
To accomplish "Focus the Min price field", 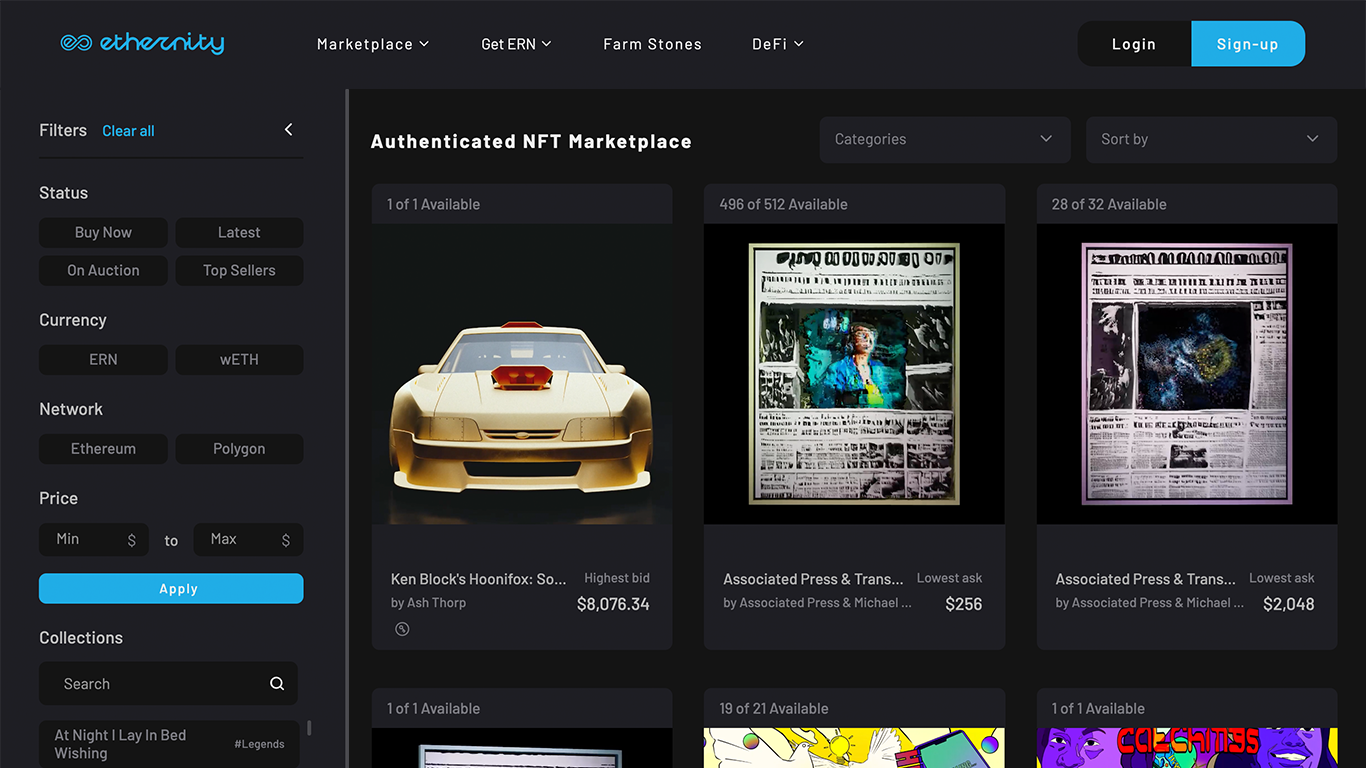I will coord(94,540).
